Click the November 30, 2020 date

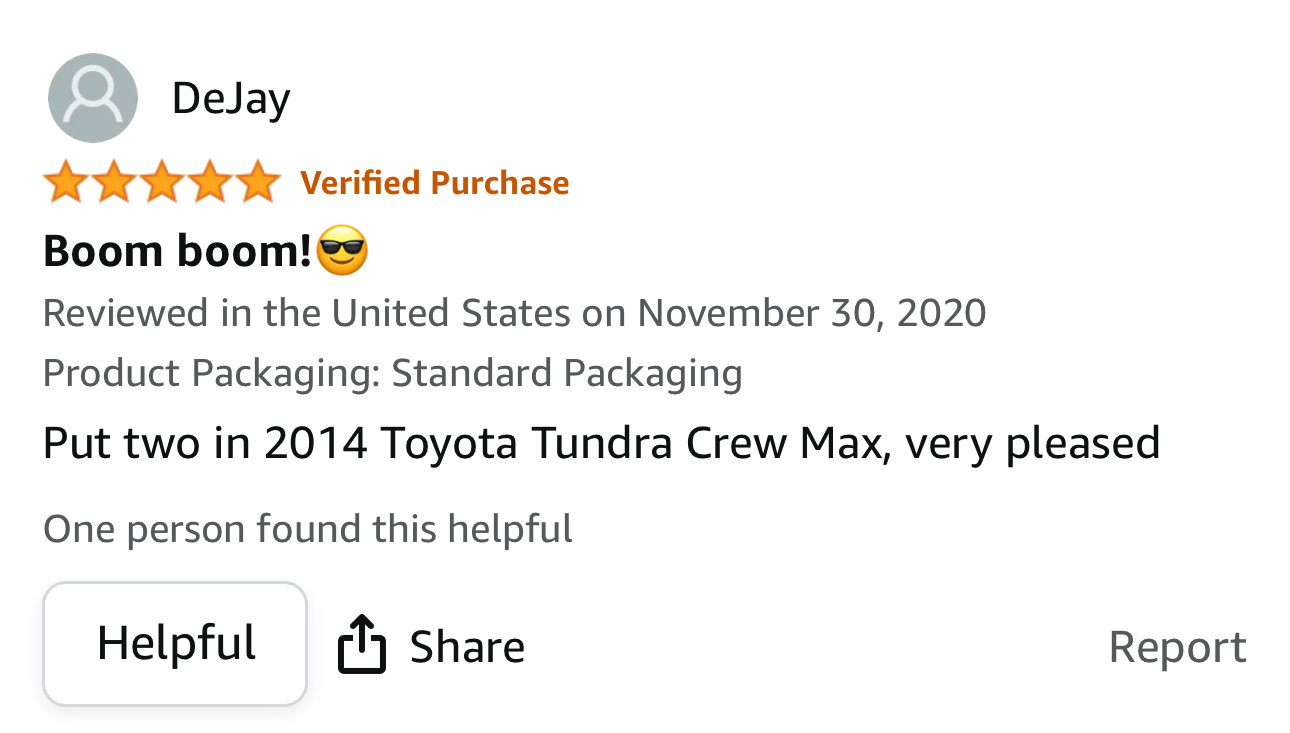[x=812, y=313]
